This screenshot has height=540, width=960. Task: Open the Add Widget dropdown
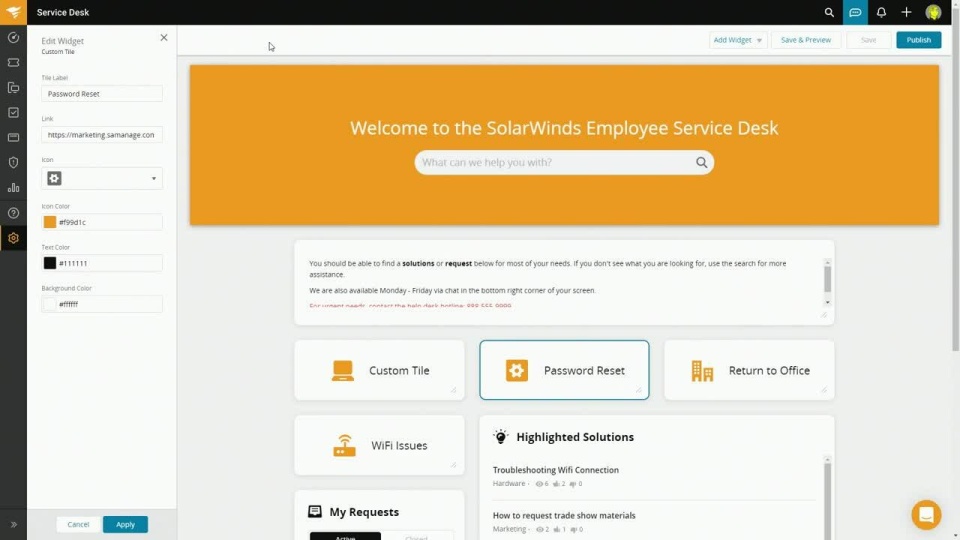point(738,40)
